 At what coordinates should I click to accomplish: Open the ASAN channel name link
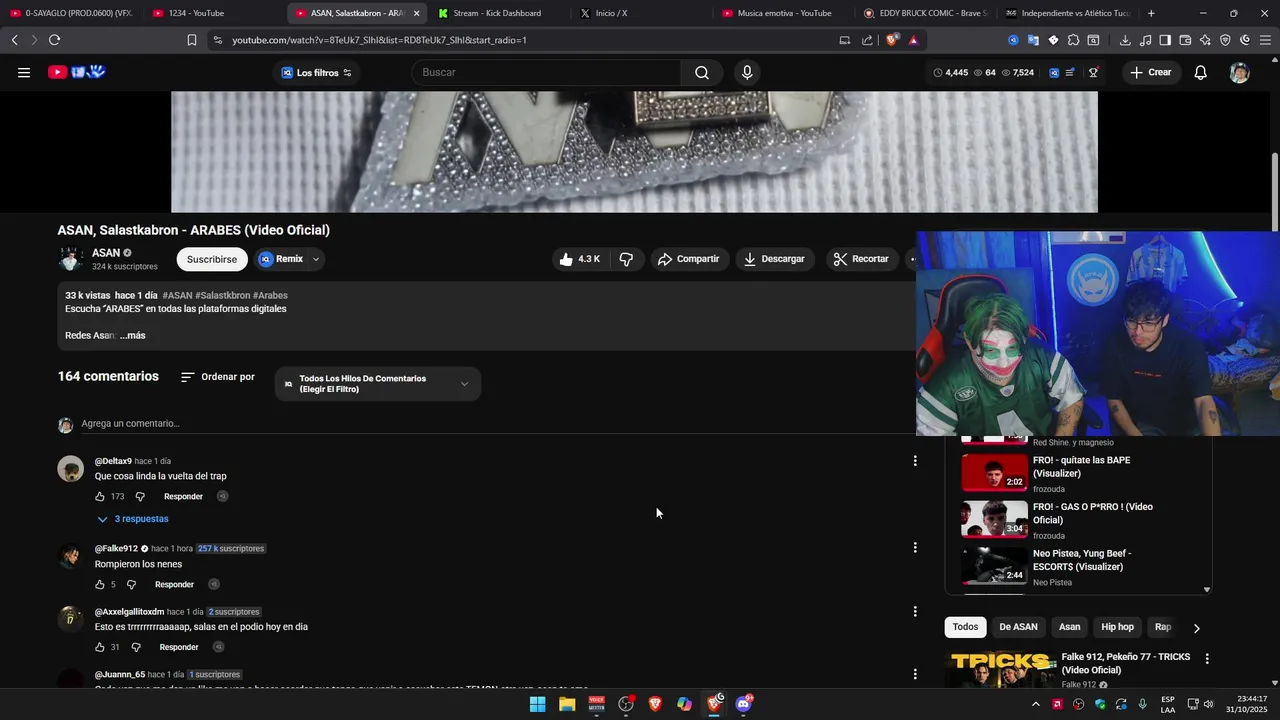pyautogui.click(x=106, y=253)
